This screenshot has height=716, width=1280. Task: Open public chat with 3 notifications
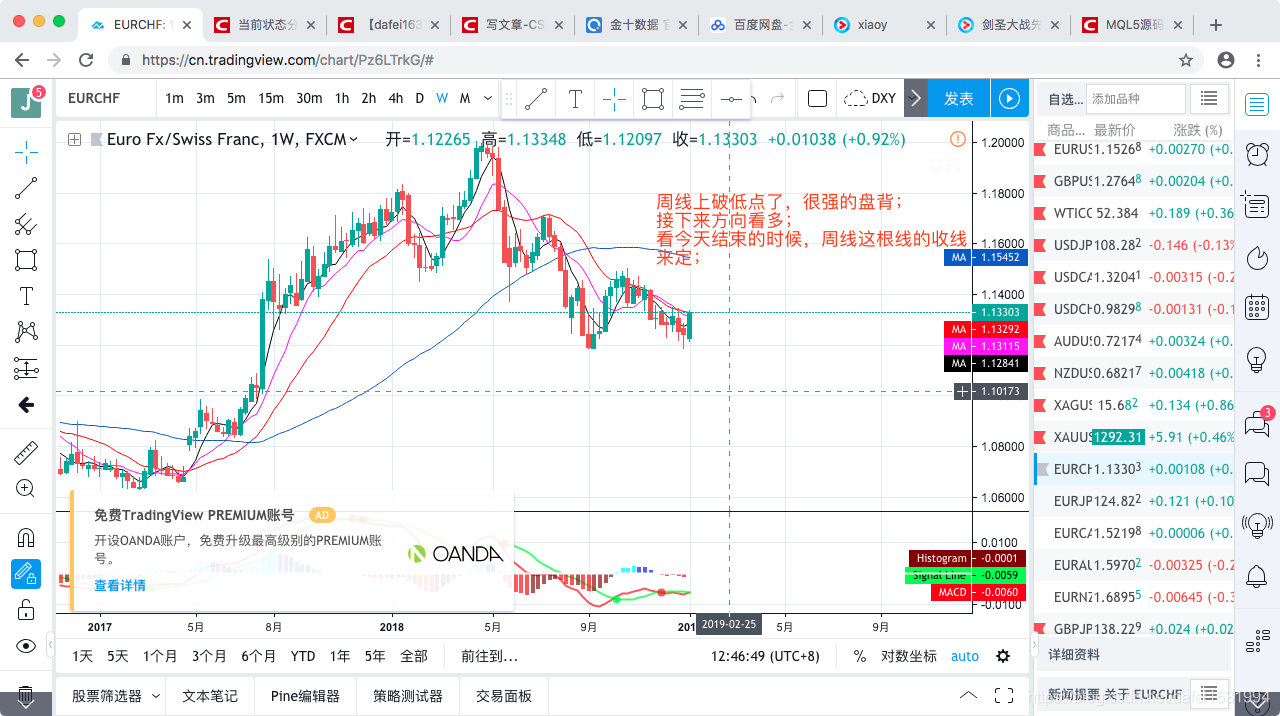(1257, 422)
